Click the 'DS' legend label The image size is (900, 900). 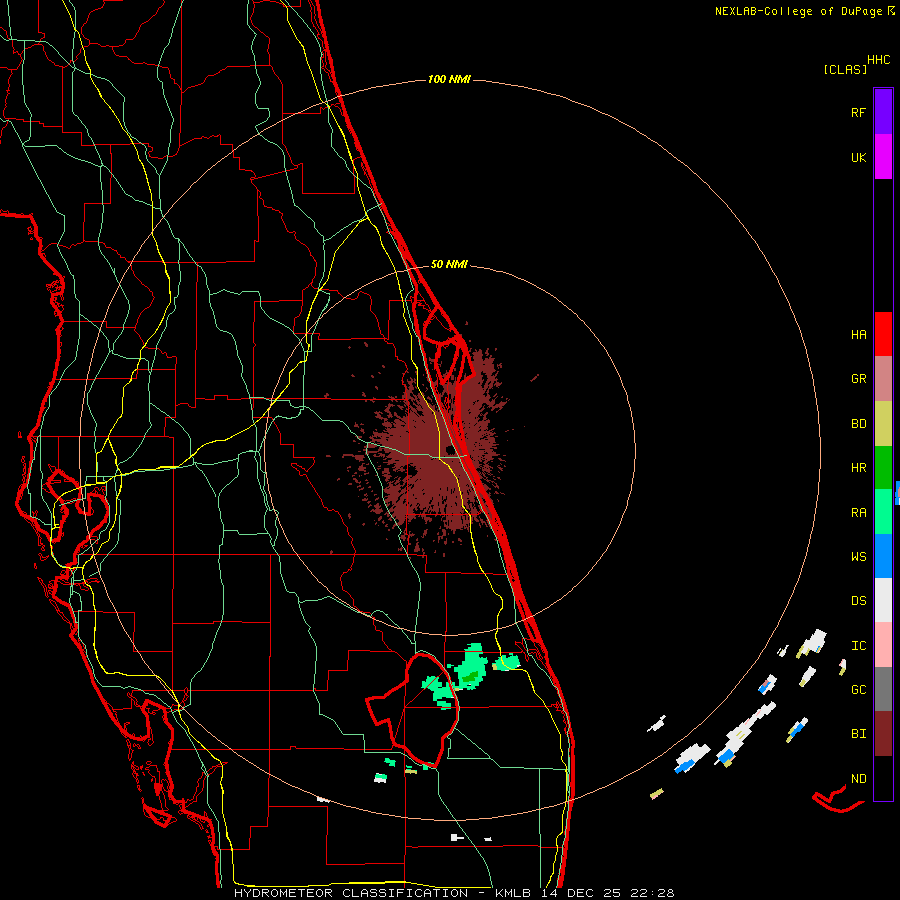(x=858, y=601)
